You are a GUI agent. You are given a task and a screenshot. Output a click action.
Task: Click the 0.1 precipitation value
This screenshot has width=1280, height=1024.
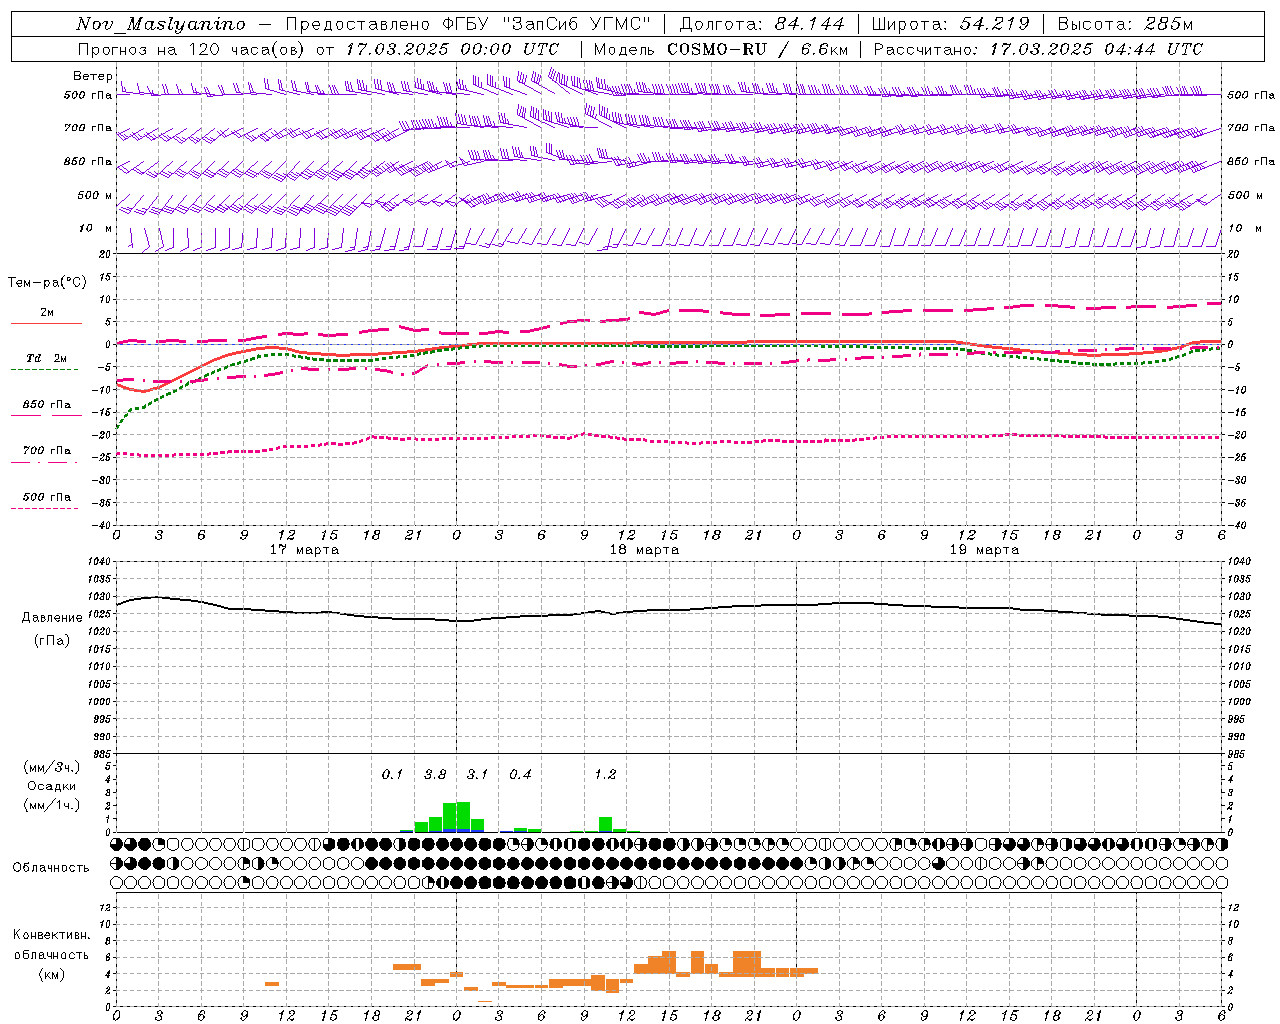pyautogui.click(x=392, y=775)
